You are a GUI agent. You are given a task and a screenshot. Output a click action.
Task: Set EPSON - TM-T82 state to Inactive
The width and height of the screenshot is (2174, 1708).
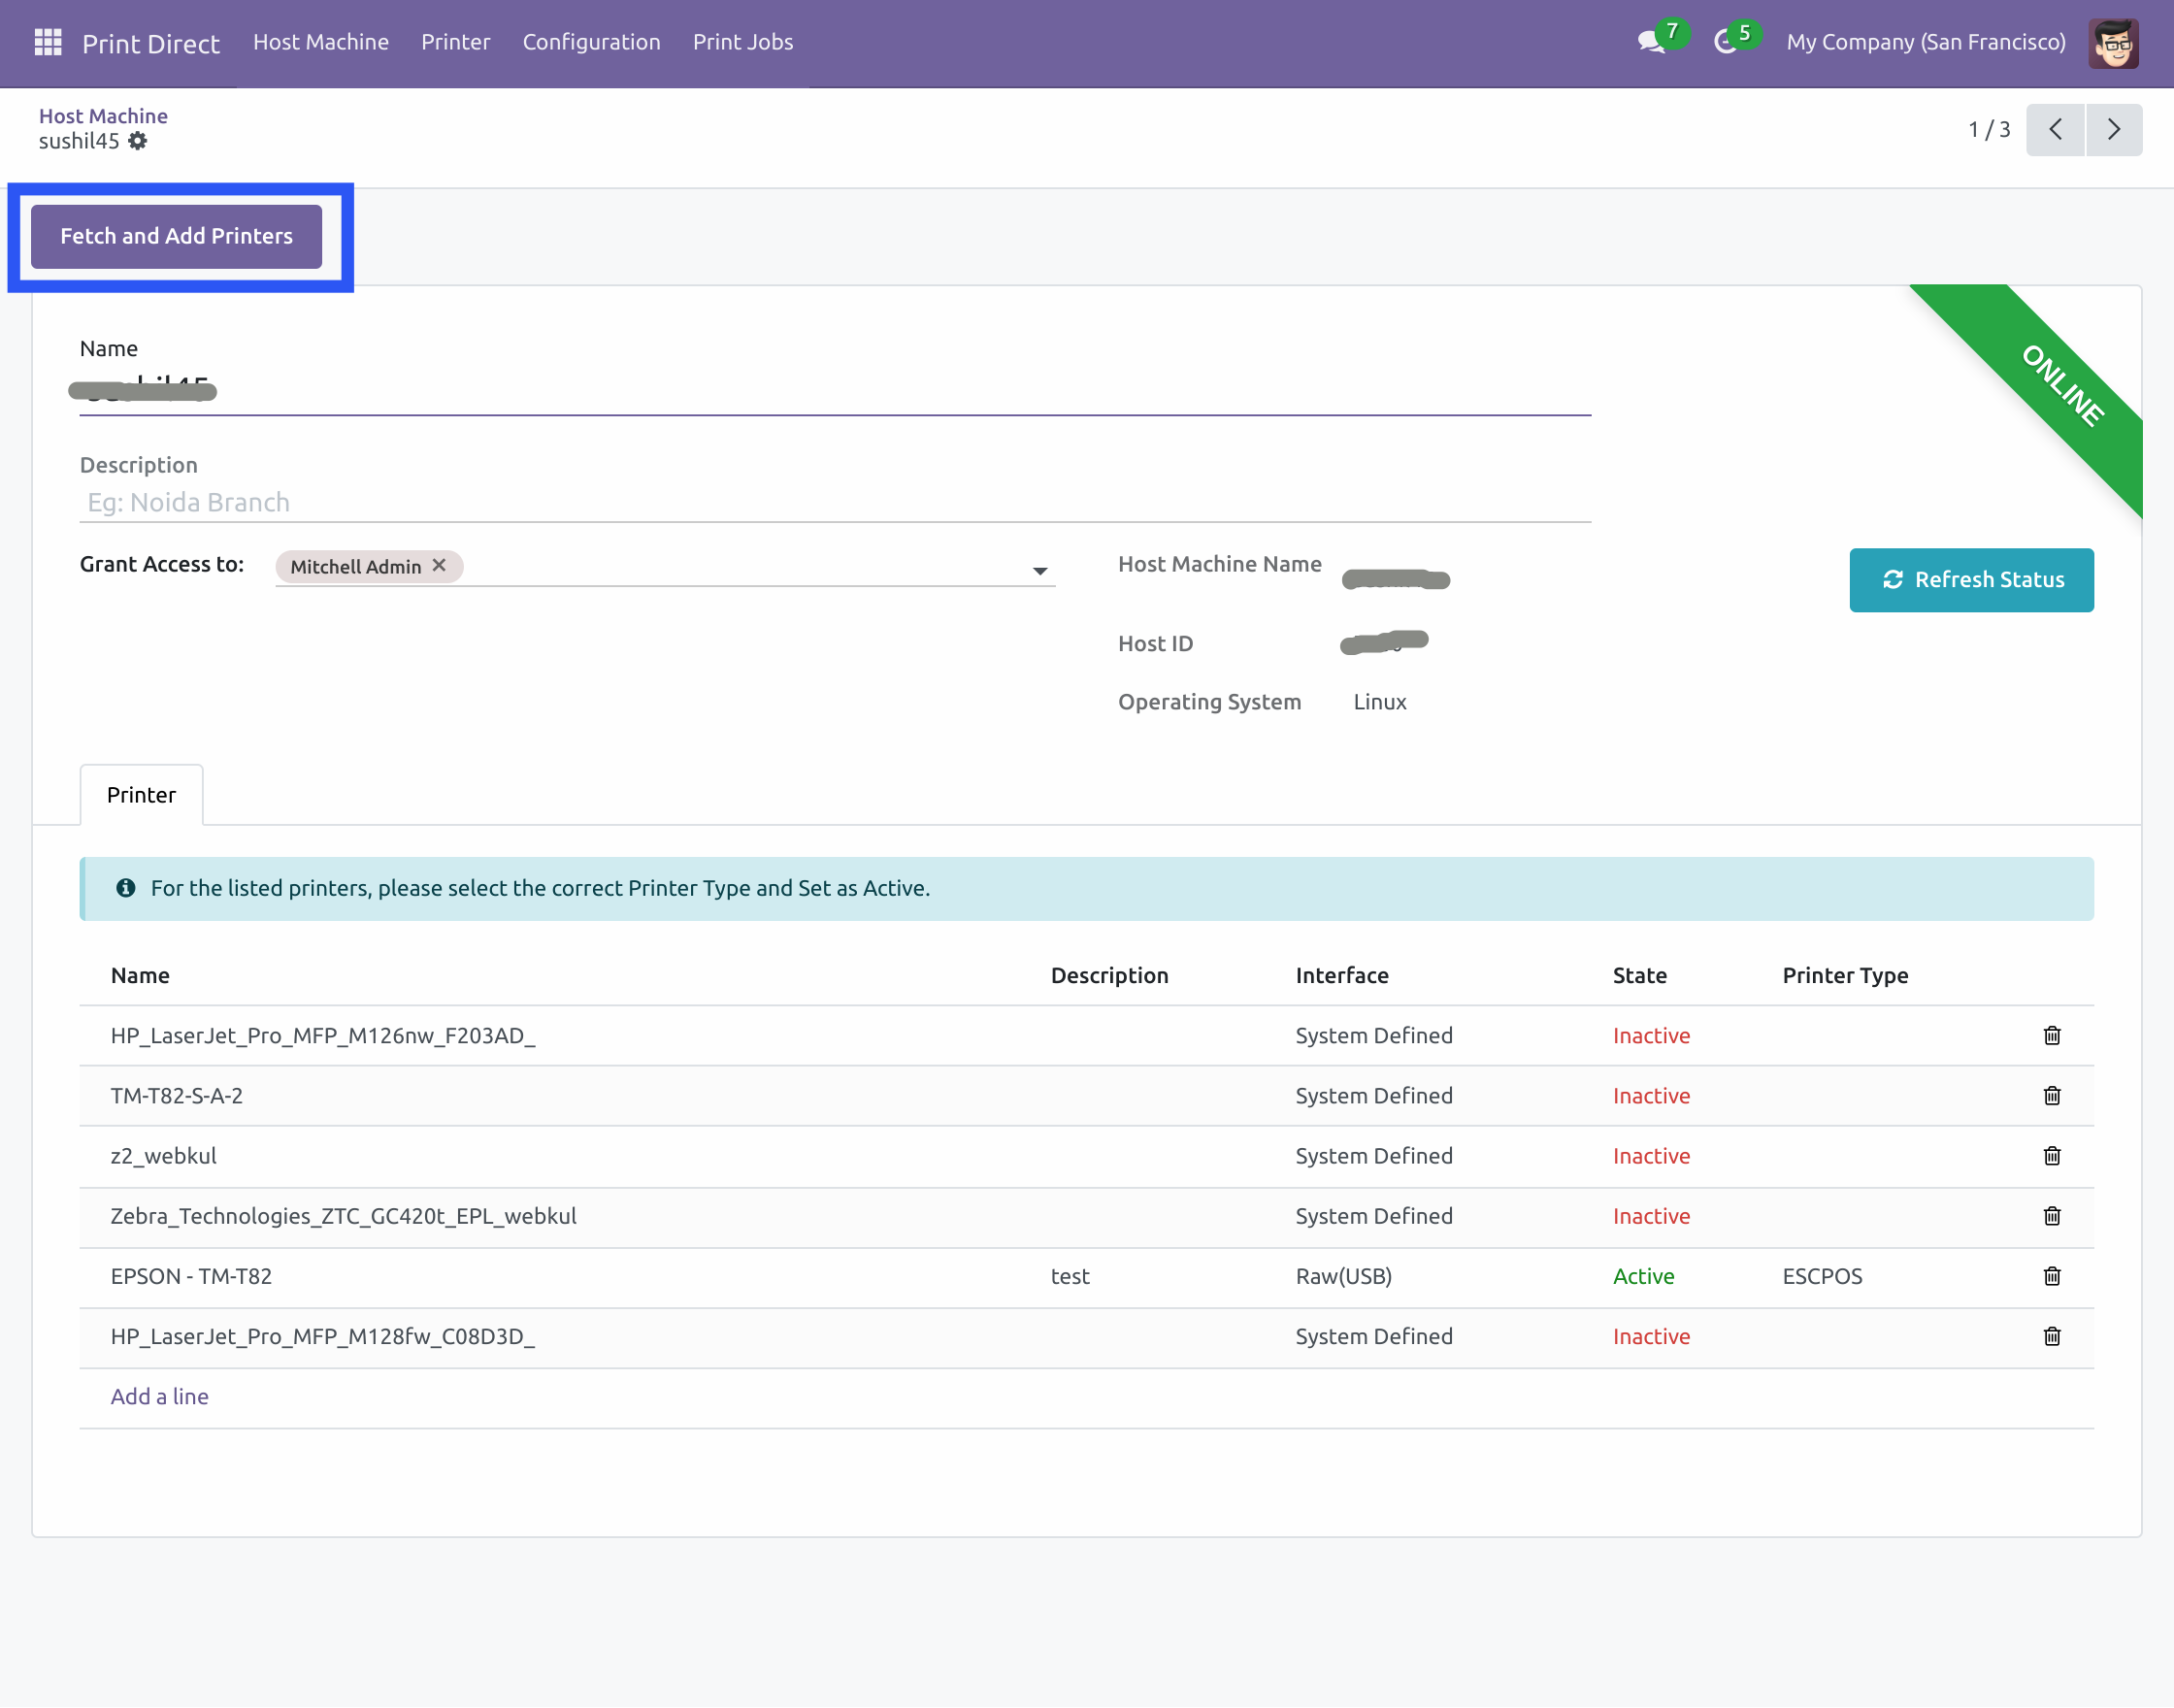(1643, 1276)
